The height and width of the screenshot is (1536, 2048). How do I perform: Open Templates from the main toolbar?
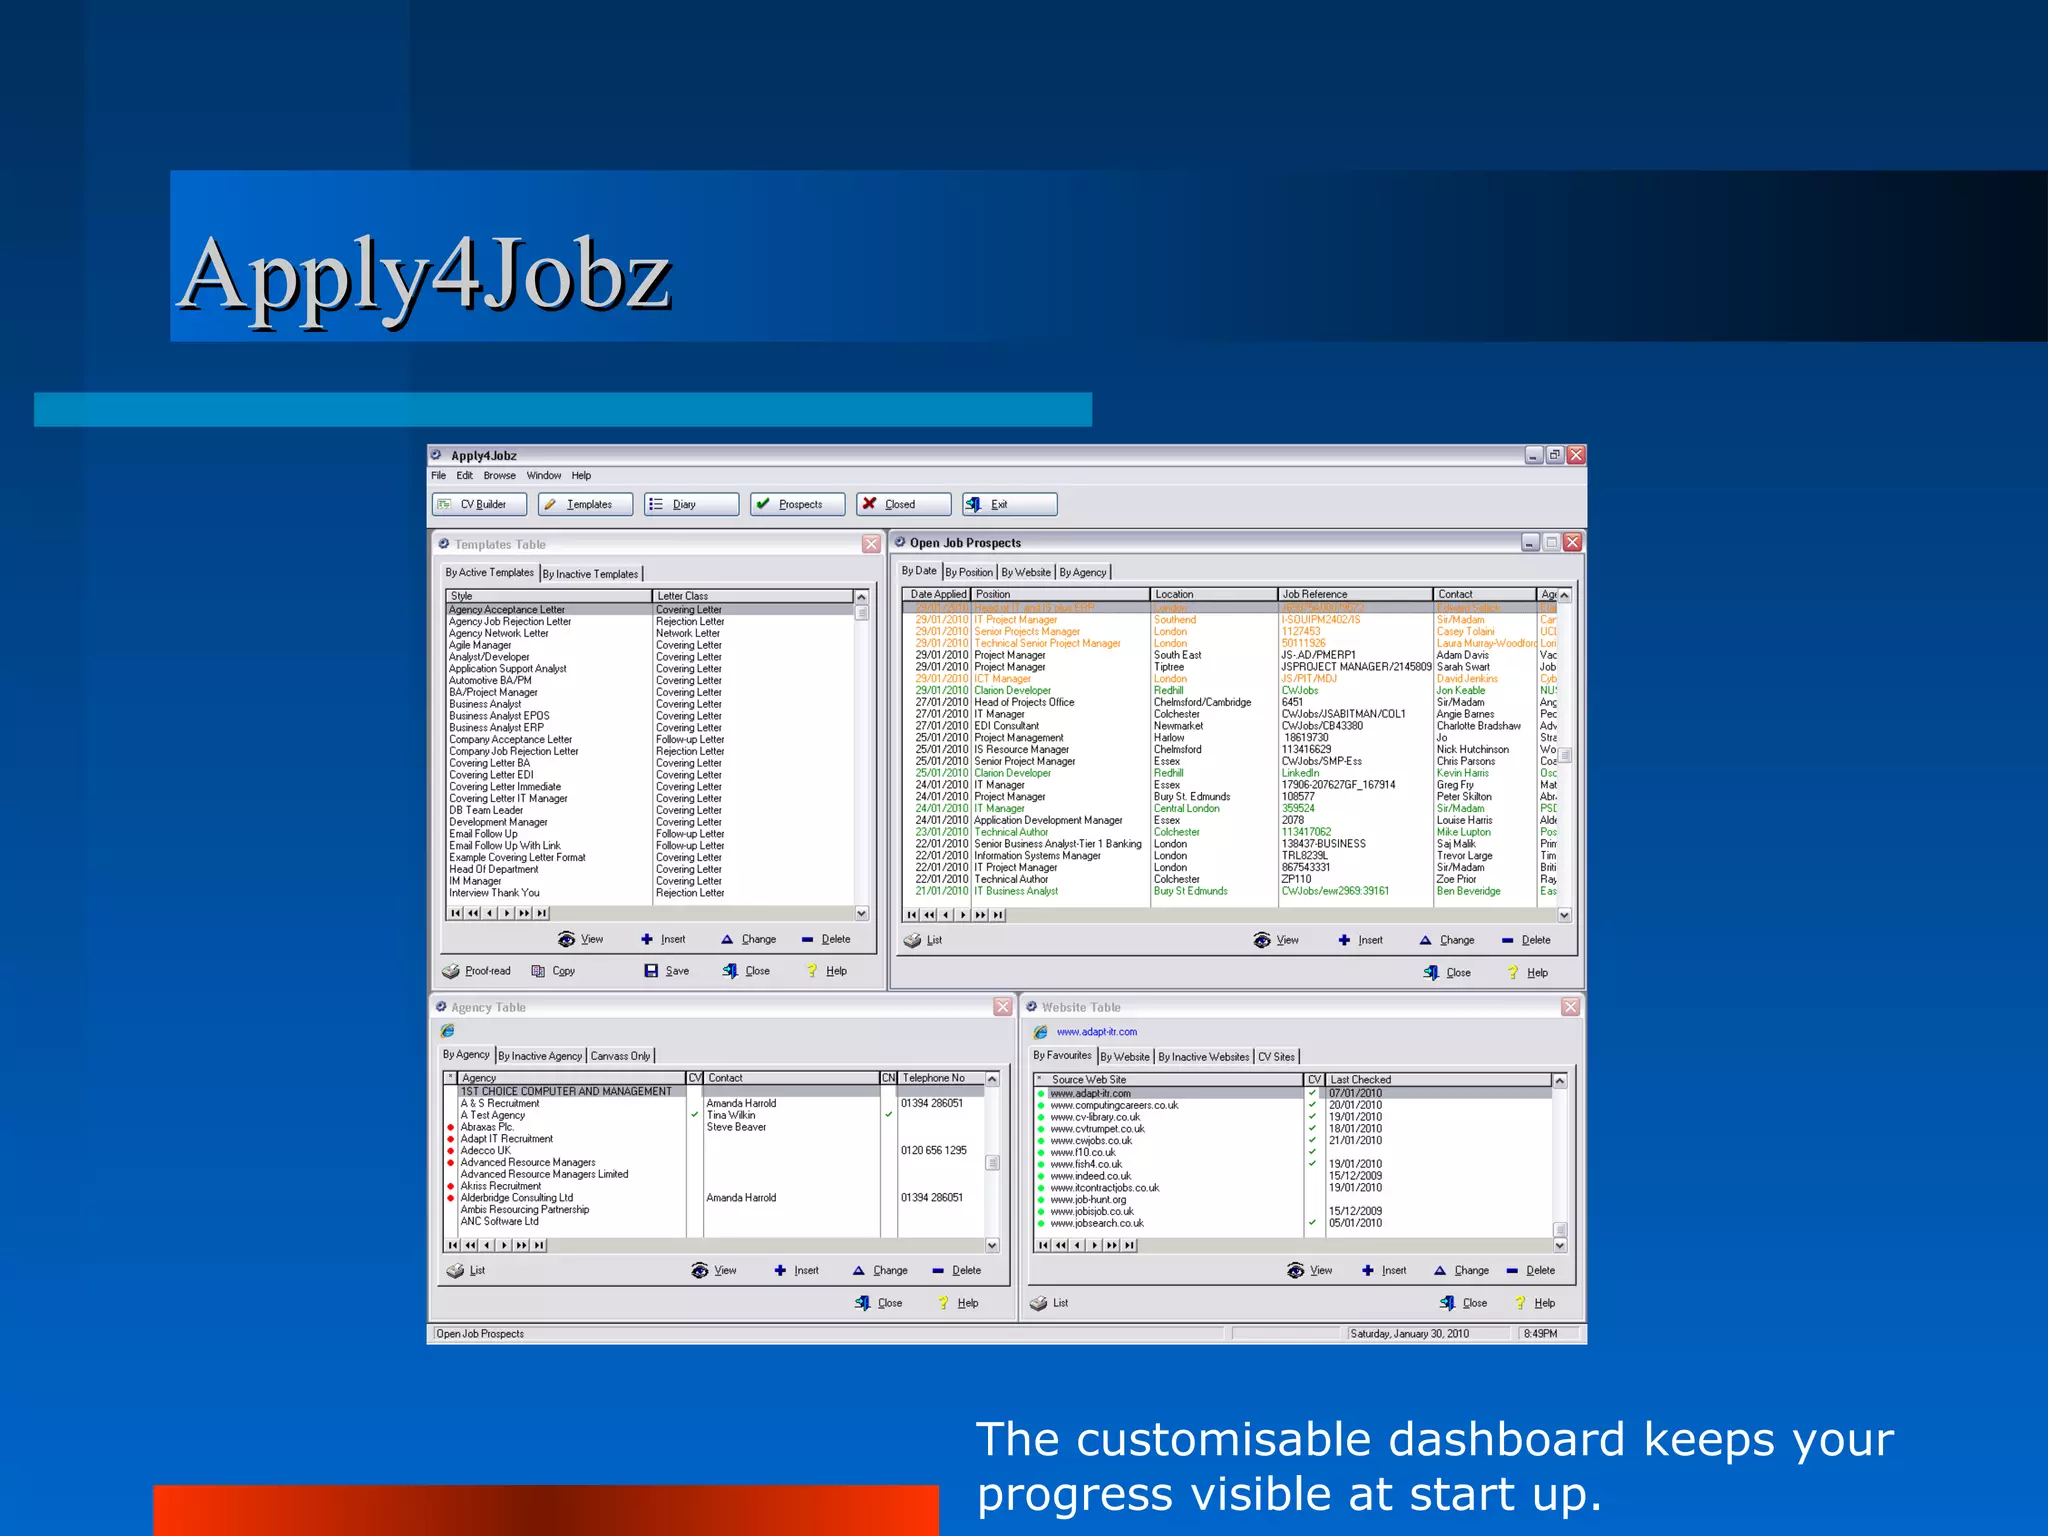585,504
